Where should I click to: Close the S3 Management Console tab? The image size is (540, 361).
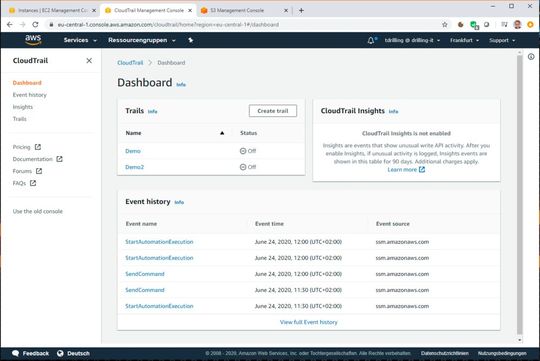[286, 10]
